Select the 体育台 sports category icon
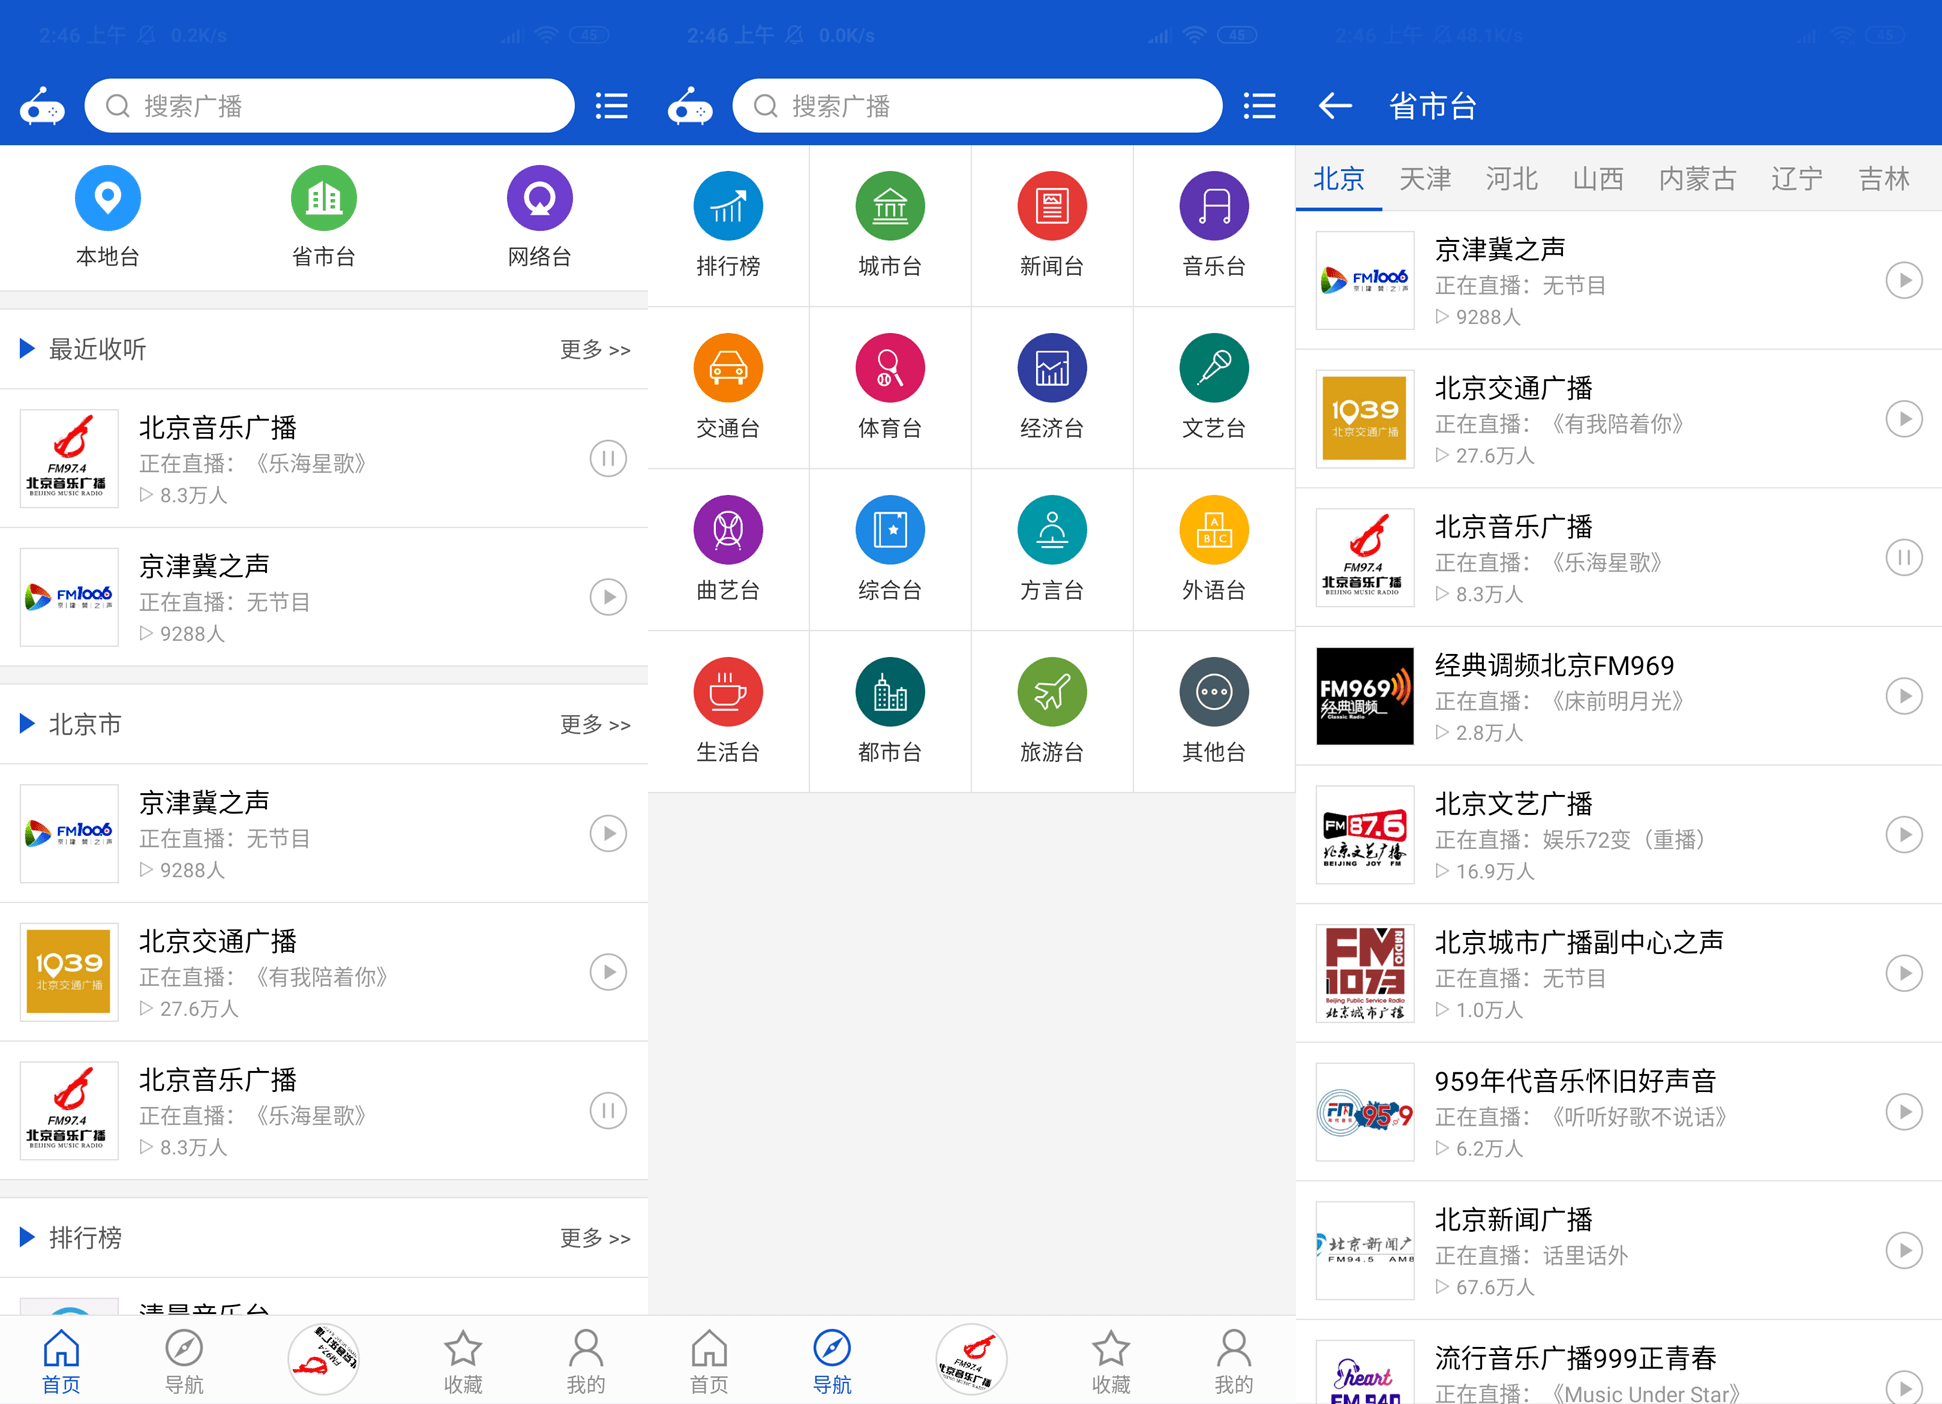 pos(889,385)
